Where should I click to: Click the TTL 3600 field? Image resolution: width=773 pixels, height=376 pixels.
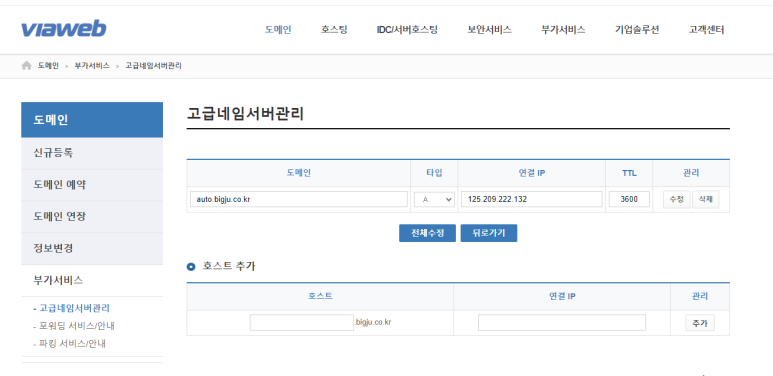tap(629, 200)
